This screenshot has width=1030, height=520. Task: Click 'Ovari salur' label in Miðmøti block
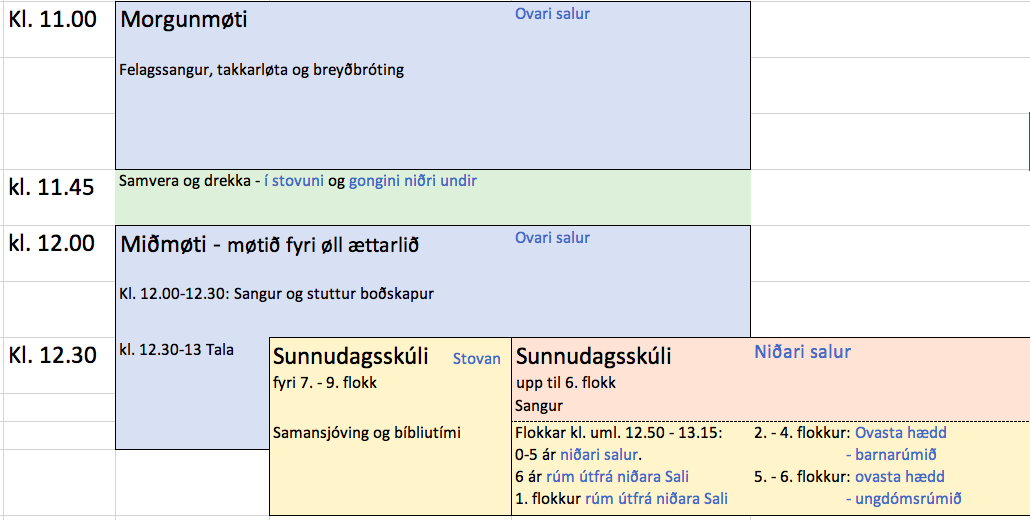(x=552, y=238)
